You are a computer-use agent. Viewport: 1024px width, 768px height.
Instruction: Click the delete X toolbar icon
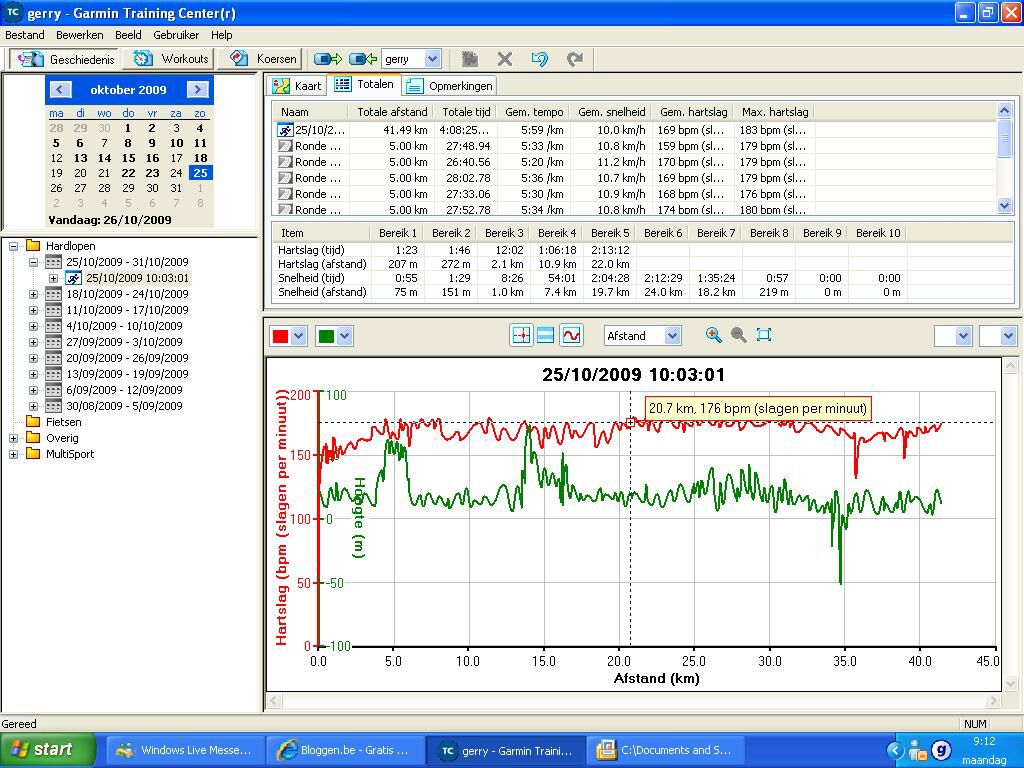504,59
